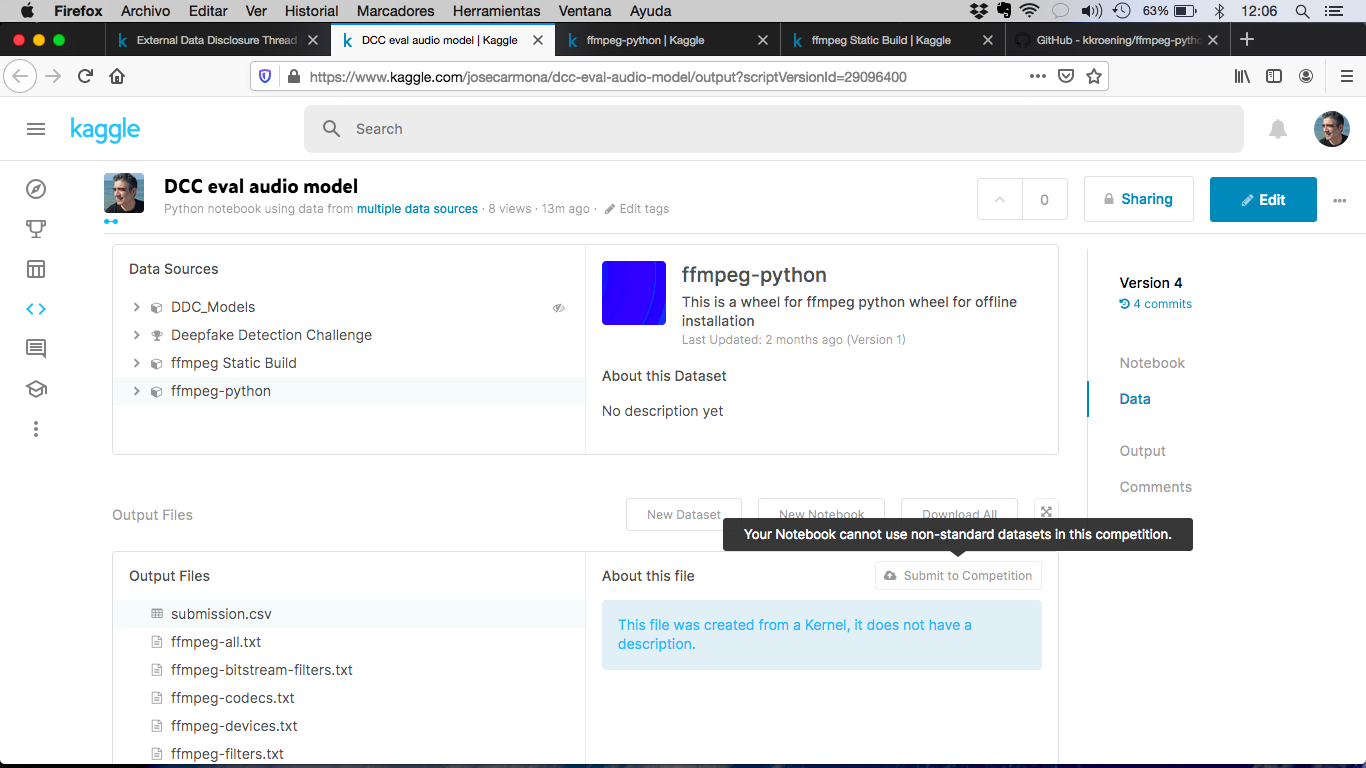
Task: Open the Wi-Fi status menu
Action: [x=1030, y=11]
